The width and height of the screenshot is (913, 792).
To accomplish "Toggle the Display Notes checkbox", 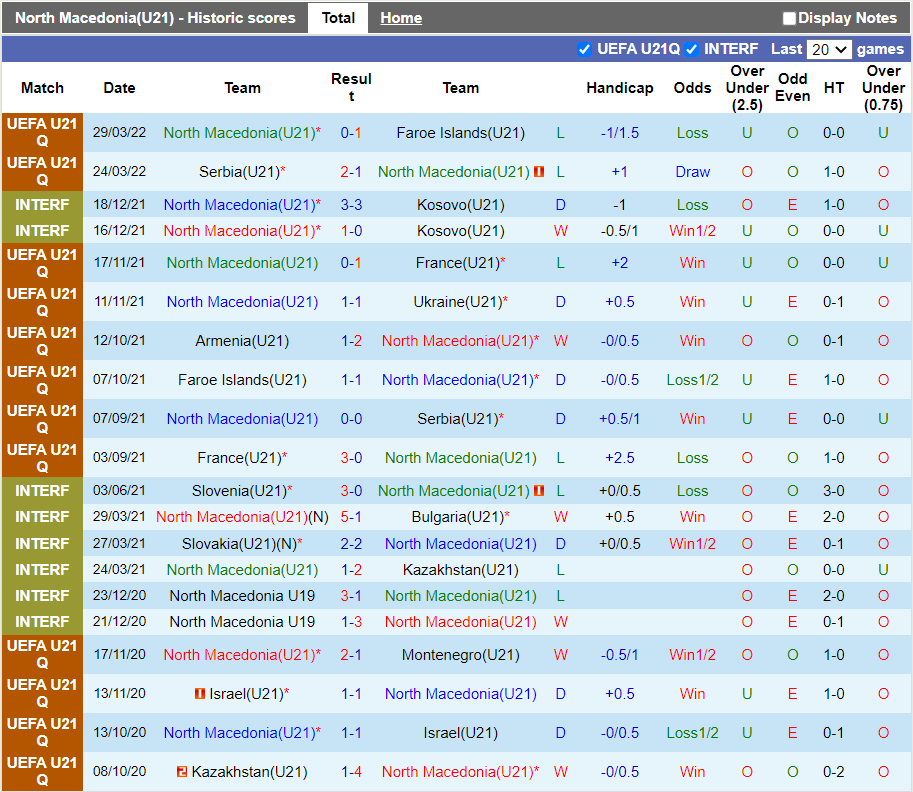I will [789, 19].
